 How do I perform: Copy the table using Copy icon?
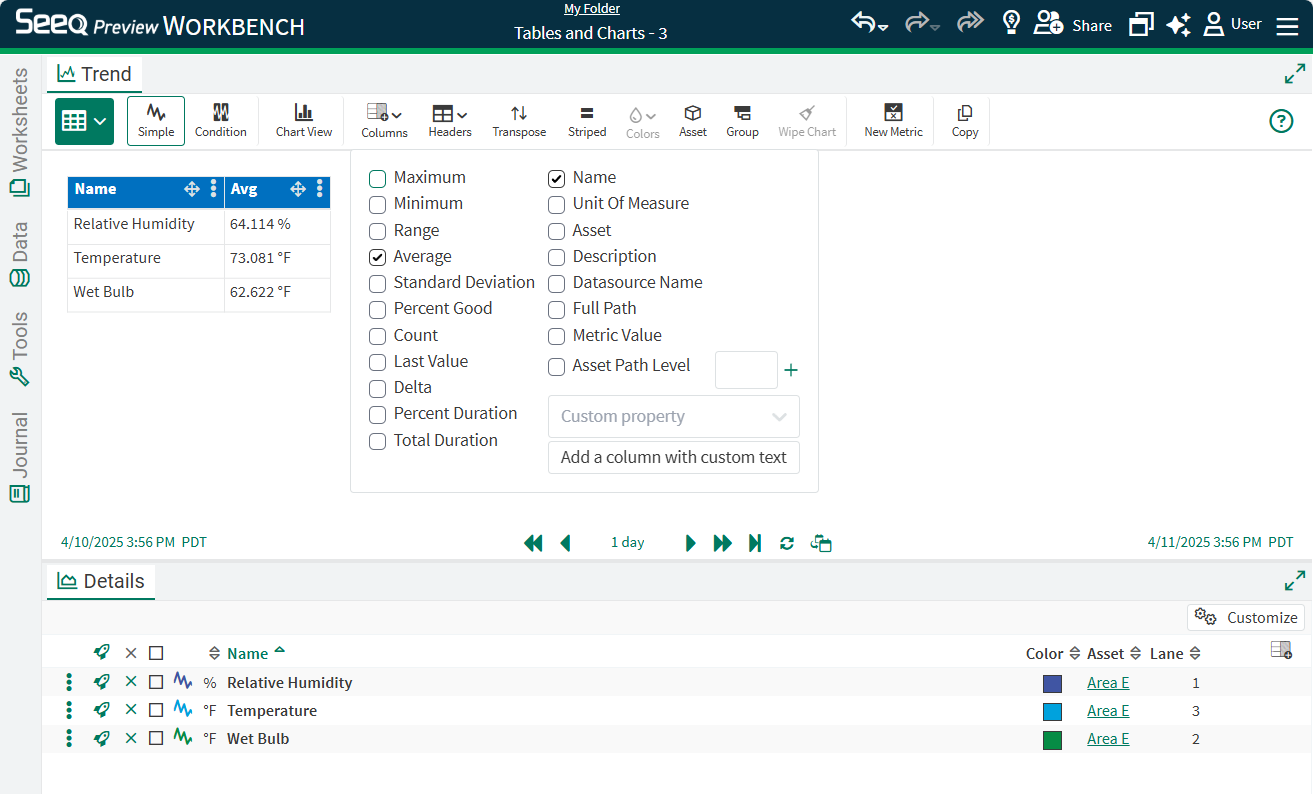click(x=965, y=120)
